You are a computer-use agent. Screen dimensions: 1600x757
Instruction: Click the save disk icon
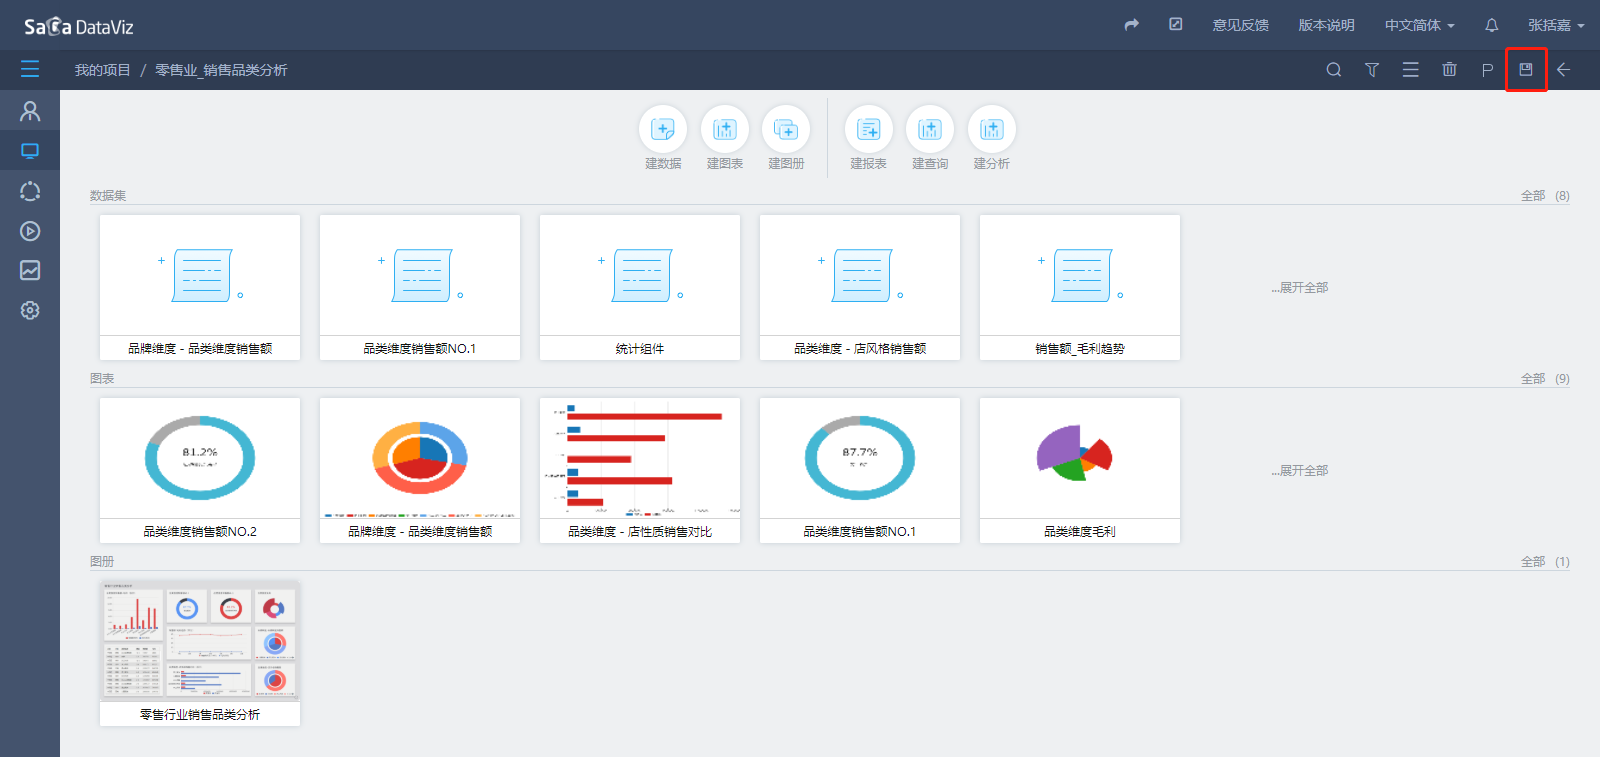(1526, 69)
